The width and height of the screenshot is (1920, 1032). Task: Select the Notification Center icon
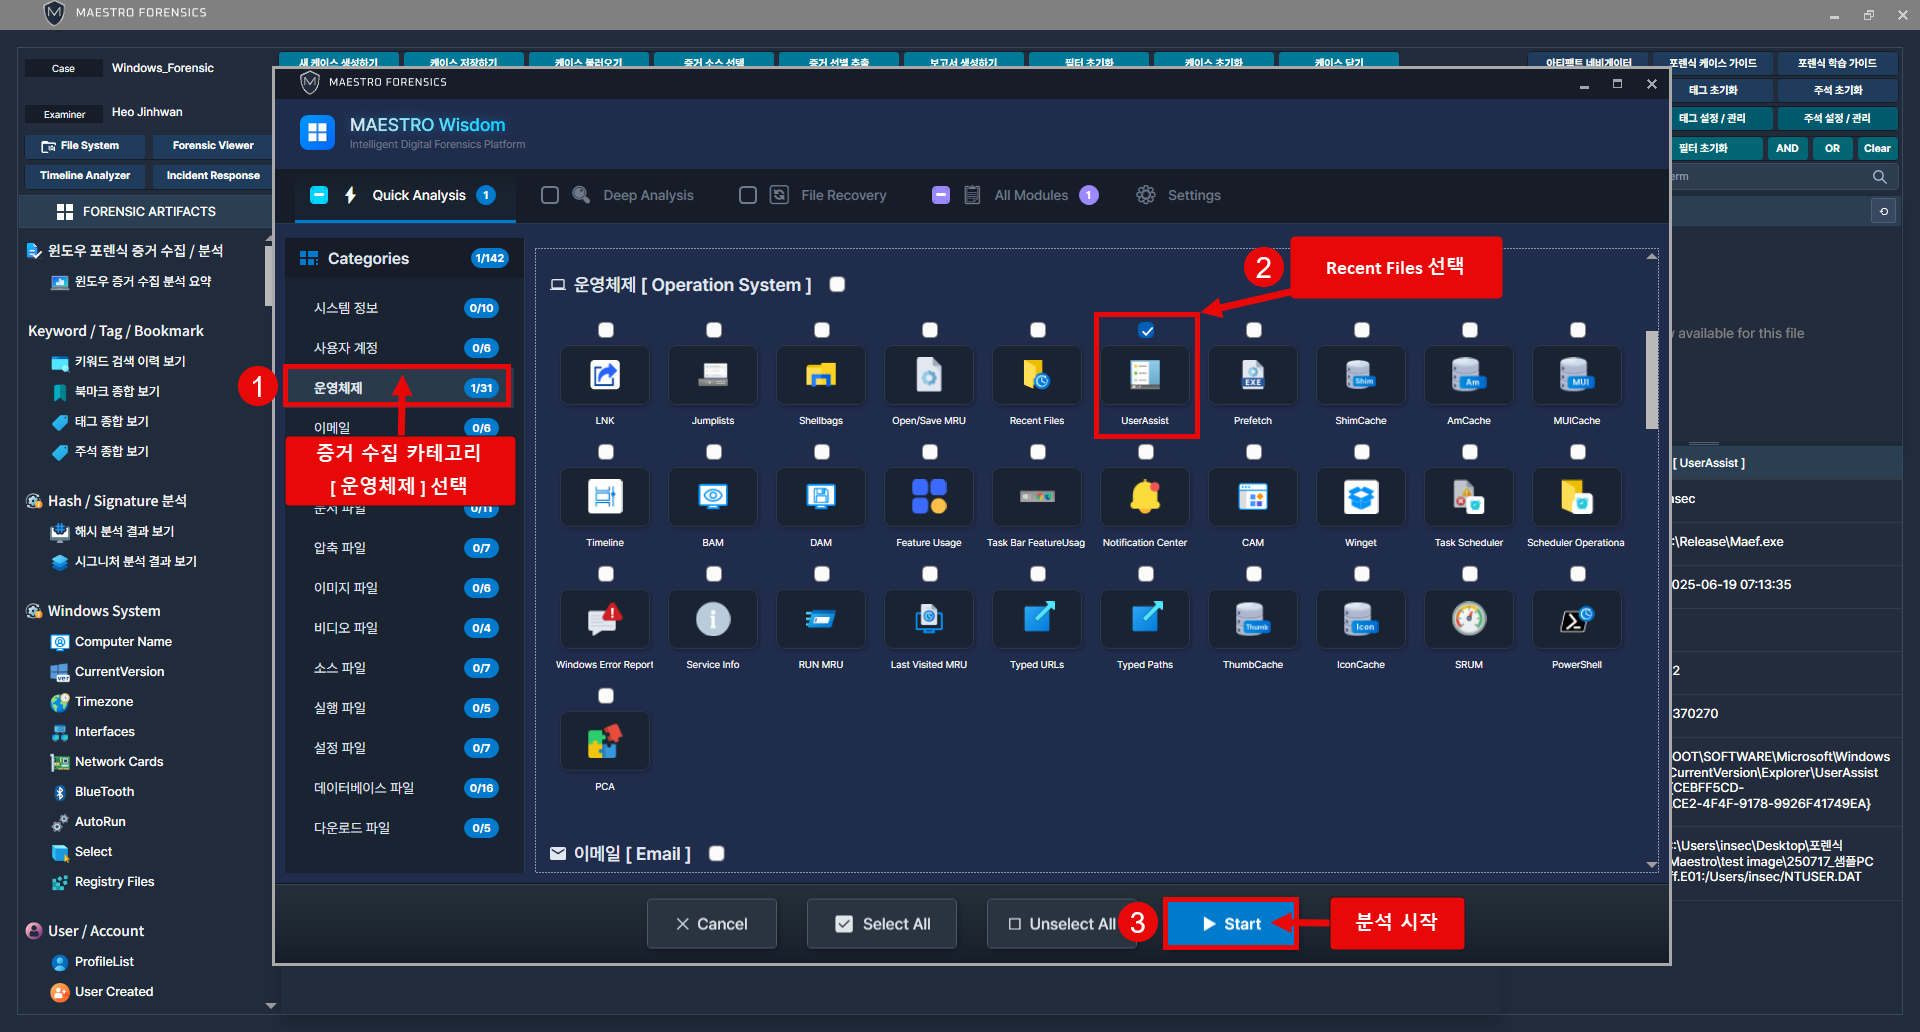tap(1145, 497)
